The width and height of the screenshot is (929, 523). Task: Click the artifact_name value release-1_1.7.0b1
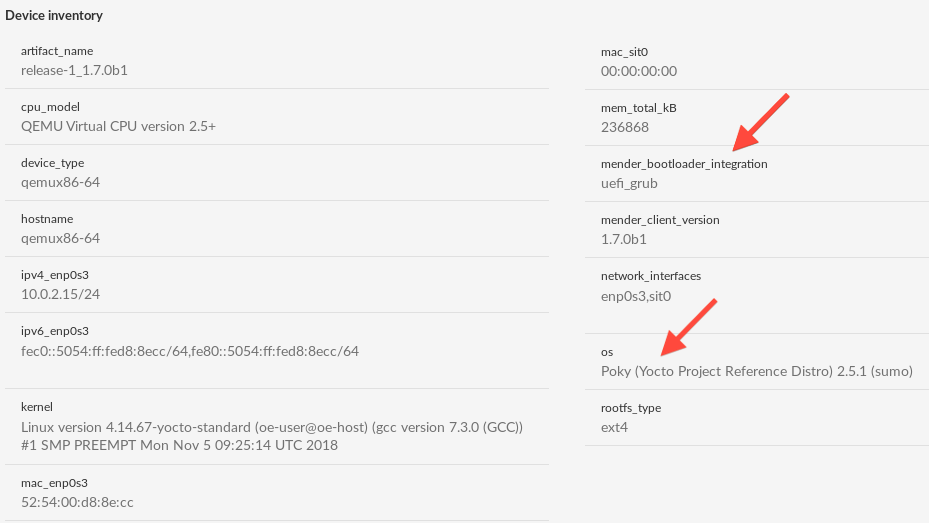[74, 70]
